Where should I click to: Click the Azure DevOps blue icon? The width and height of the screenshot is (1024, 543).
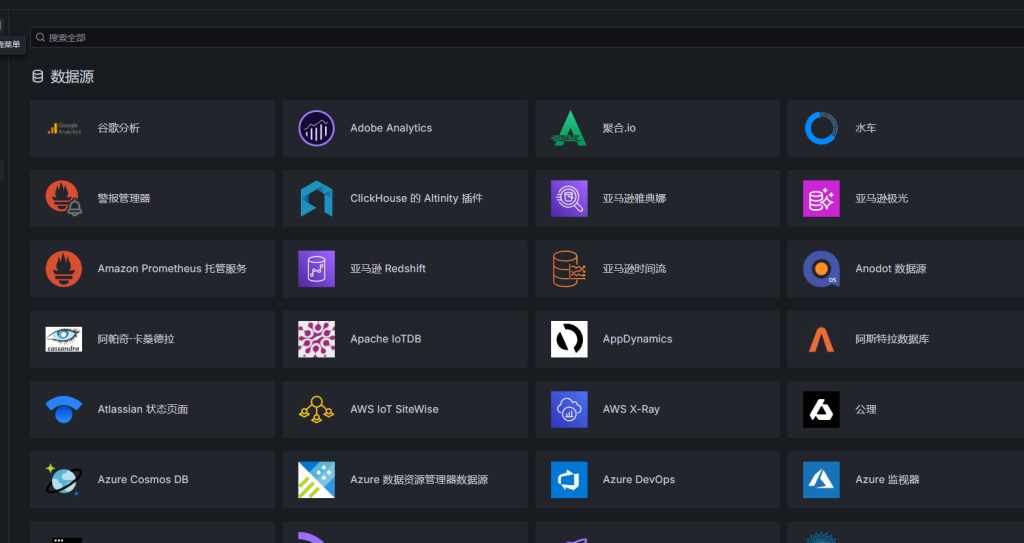click(569, 480)
